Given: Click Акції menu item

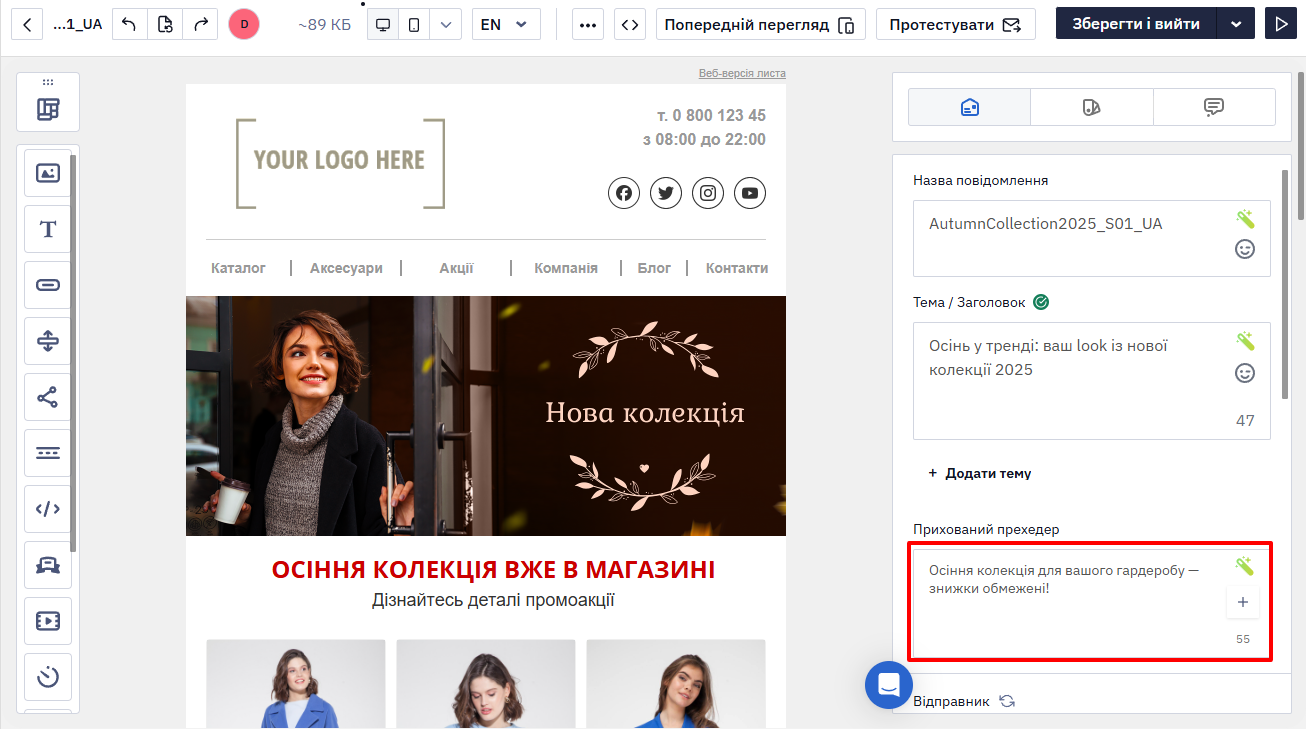Looking at the screenshot, I should [x=456, y=268].
